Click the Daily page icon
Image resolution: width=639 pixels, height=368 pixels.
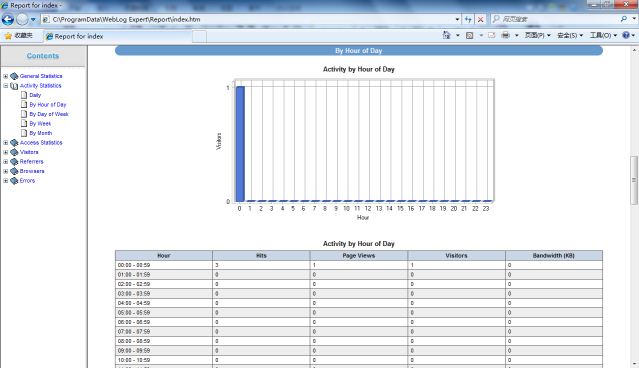pyautogui.click(x=24, y=95)
